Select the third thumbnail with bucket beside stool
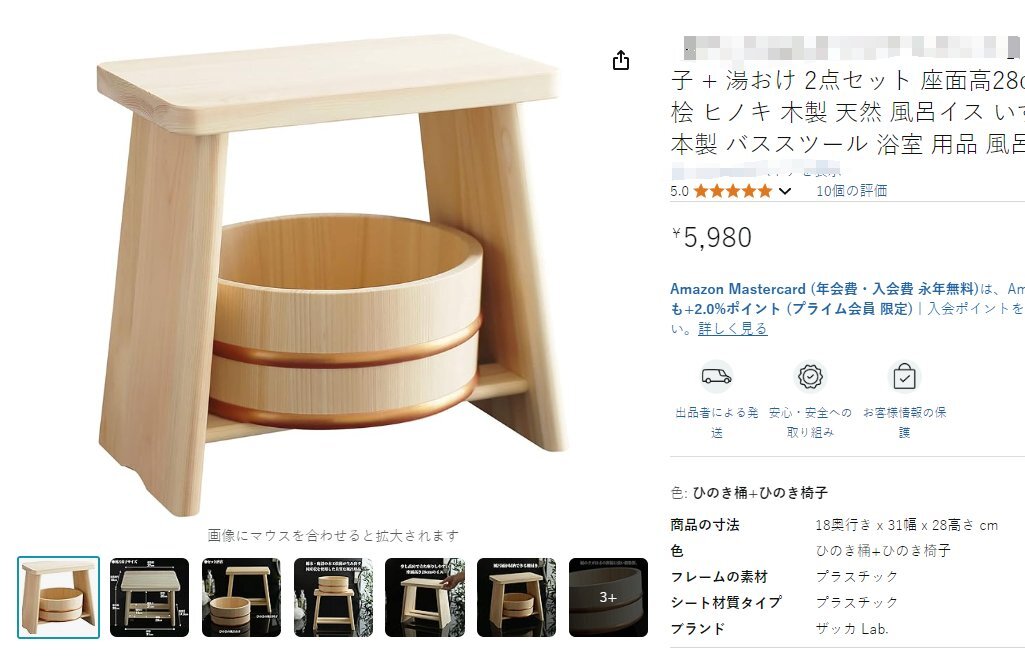 click(x=241, y=597)
